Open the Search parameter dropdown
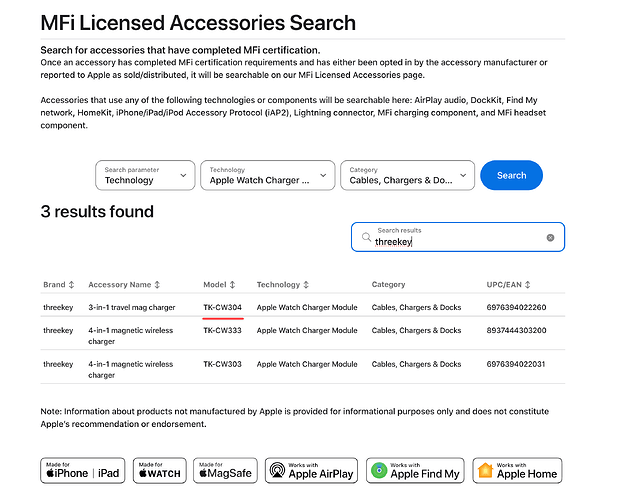This screenshot has height=500, width=618. 144,176
